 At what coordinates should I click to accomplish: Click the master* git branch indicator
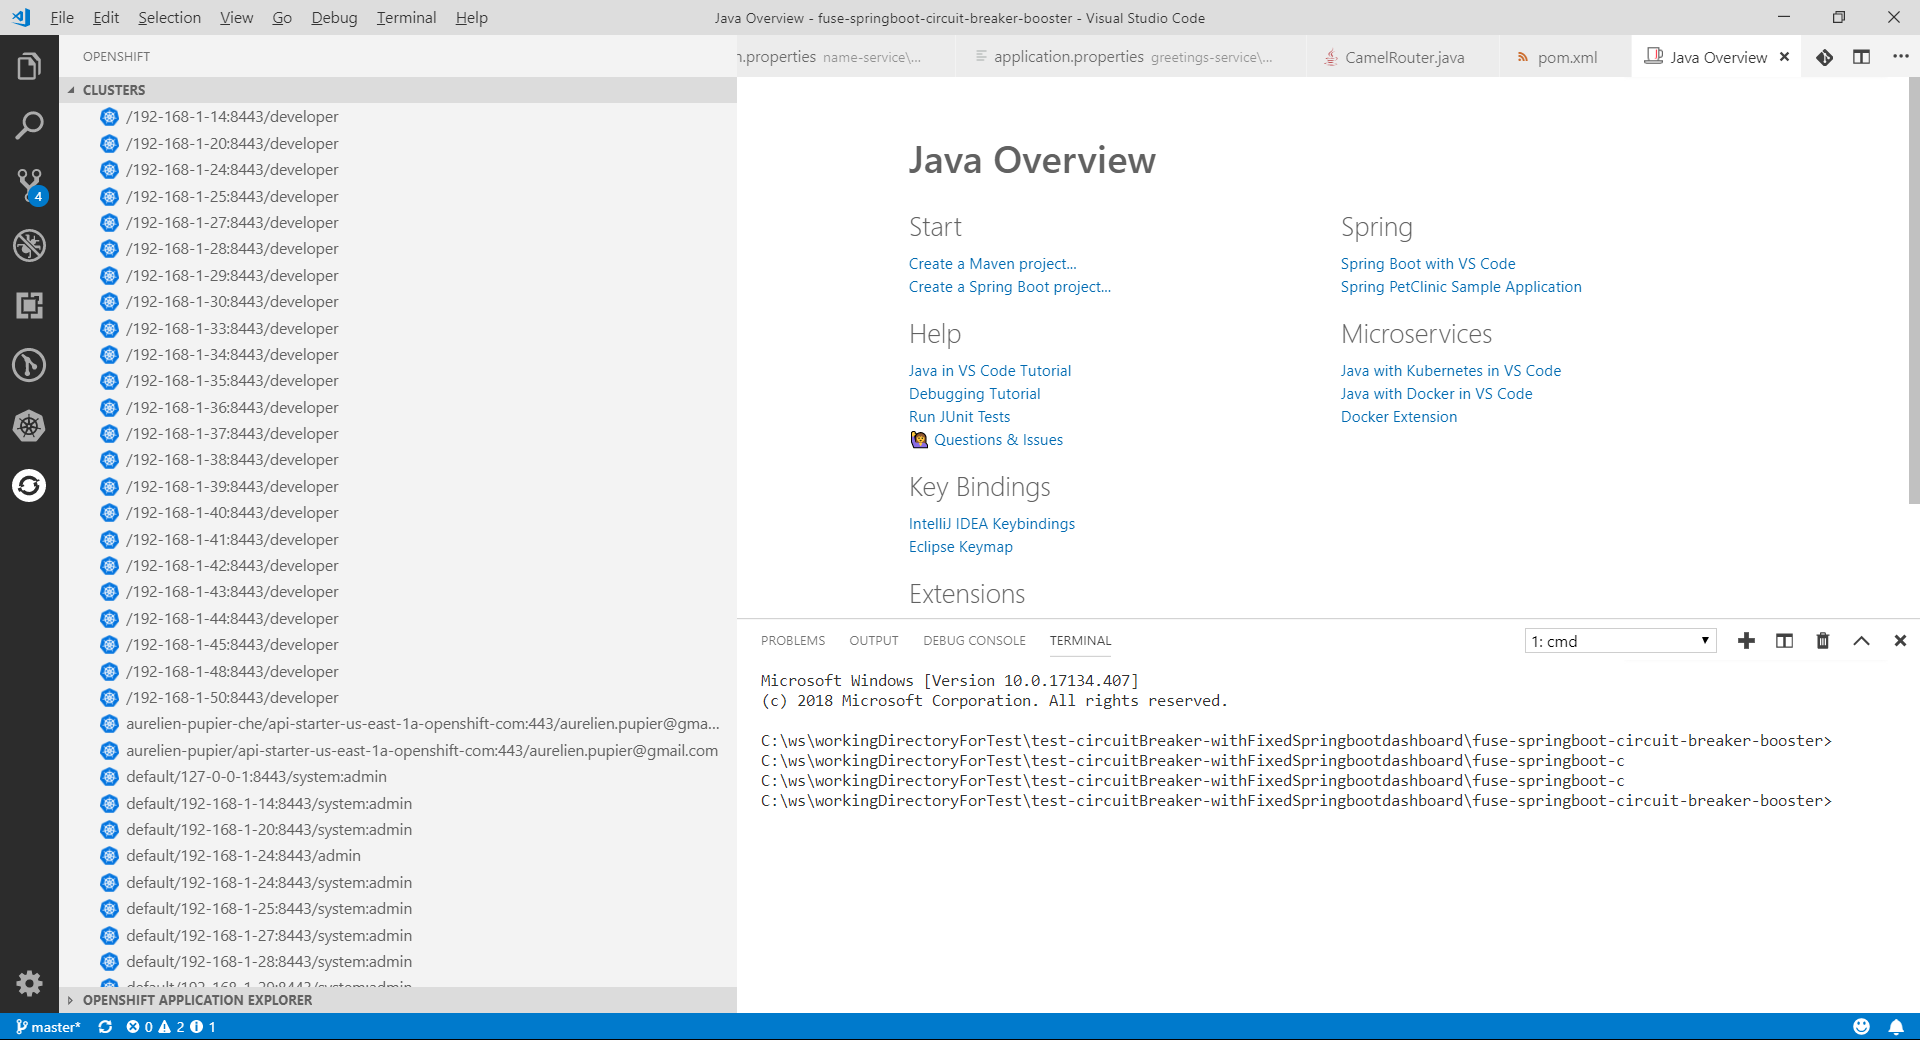48,1027
